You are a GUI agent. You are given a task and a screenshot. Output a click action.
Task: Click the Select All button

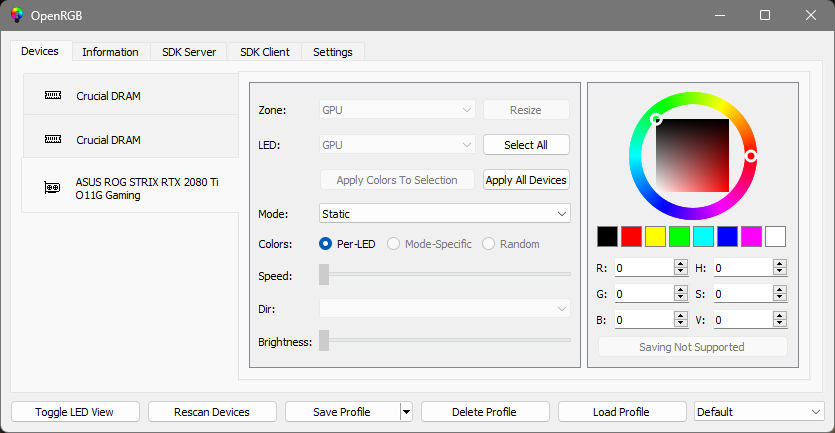tap(526, 145)
